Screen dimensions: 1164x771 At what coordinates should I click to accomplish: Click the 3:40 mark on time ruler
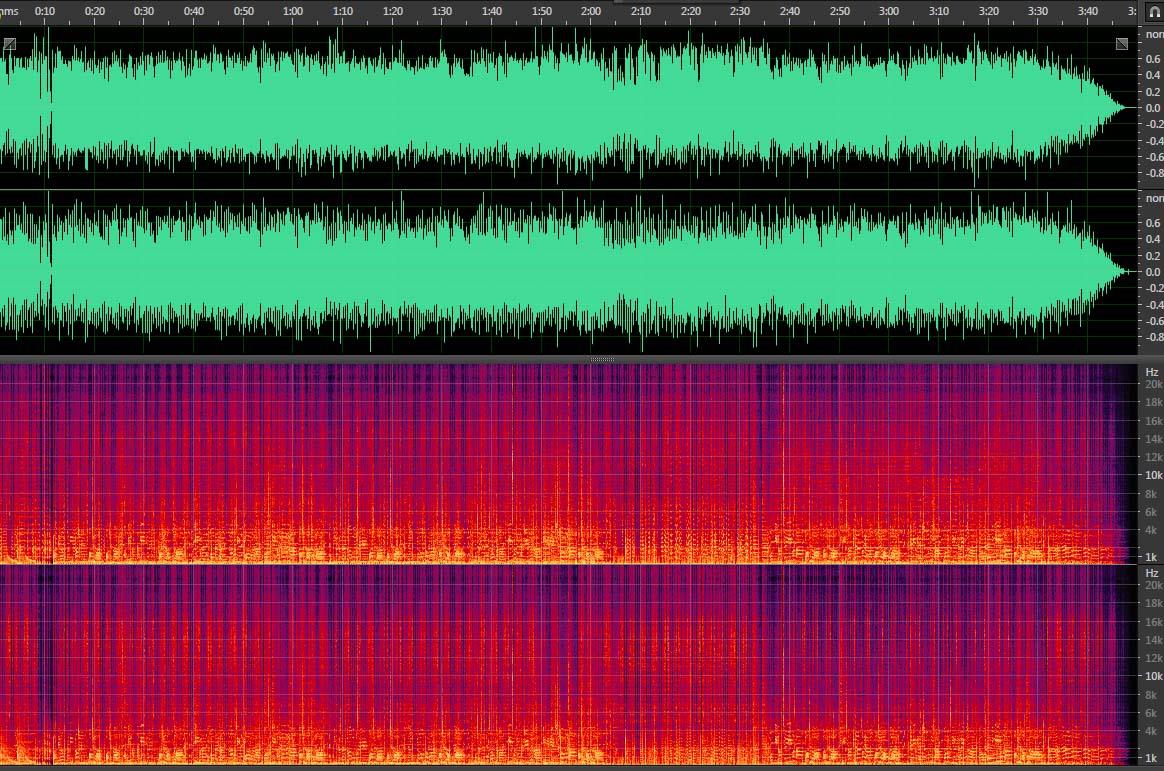pos(1088,11)
